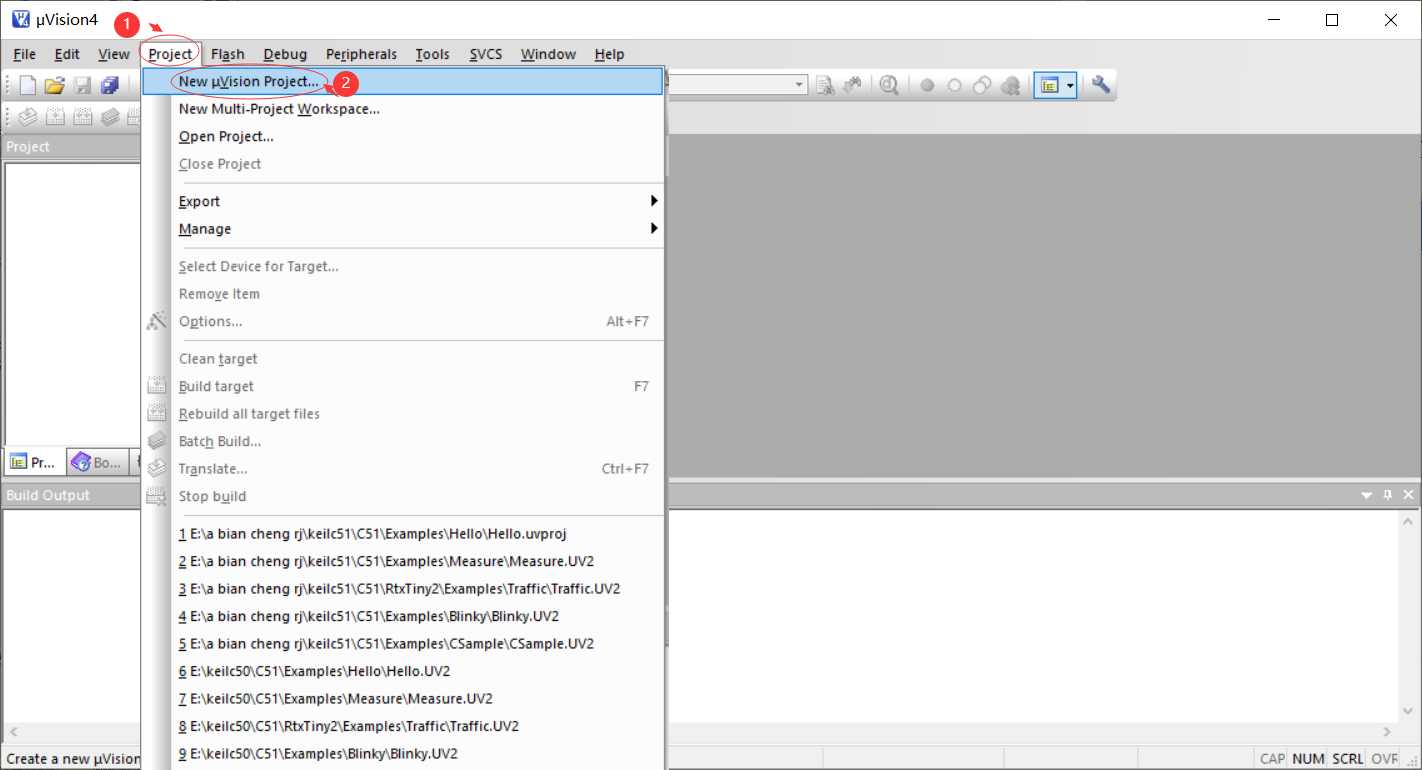Click Build Output scrollbar right arrow
Screen dimensions: 1422x770
[1386, 732]
